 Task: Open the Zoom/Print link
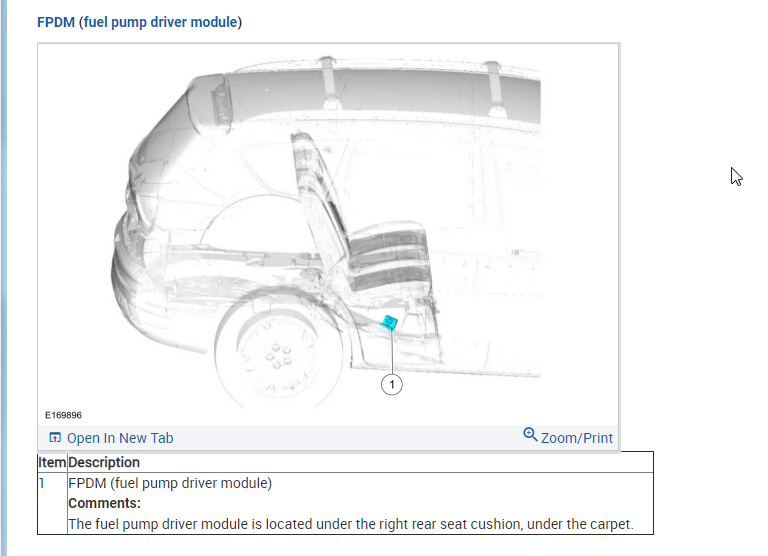pos(576,438)
